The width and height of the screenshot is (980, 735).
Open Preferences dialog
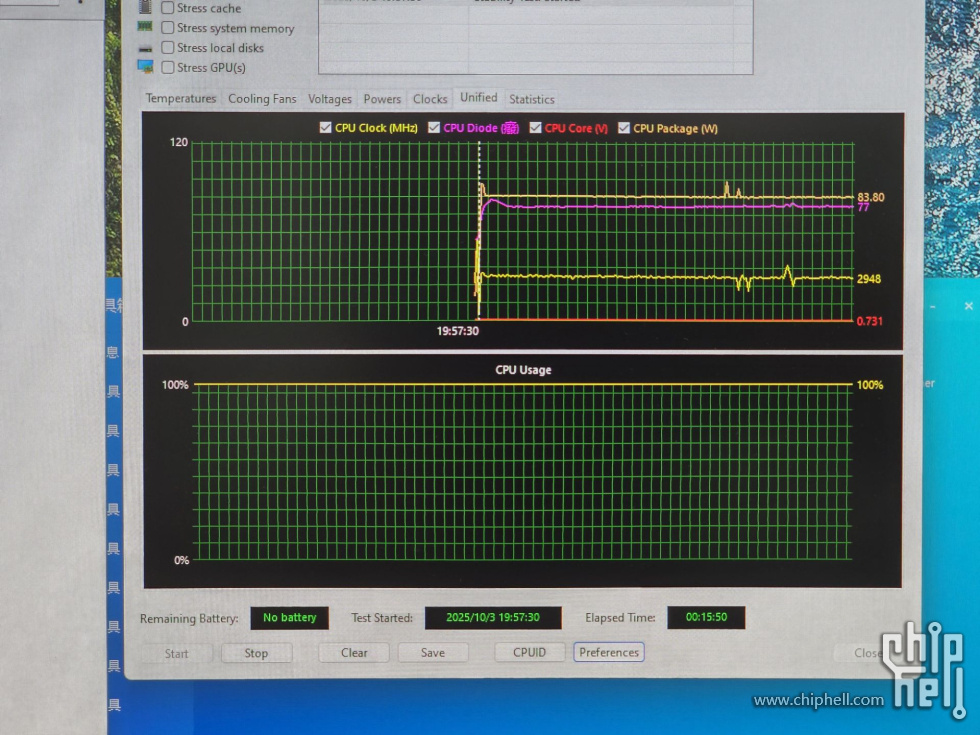609,652
